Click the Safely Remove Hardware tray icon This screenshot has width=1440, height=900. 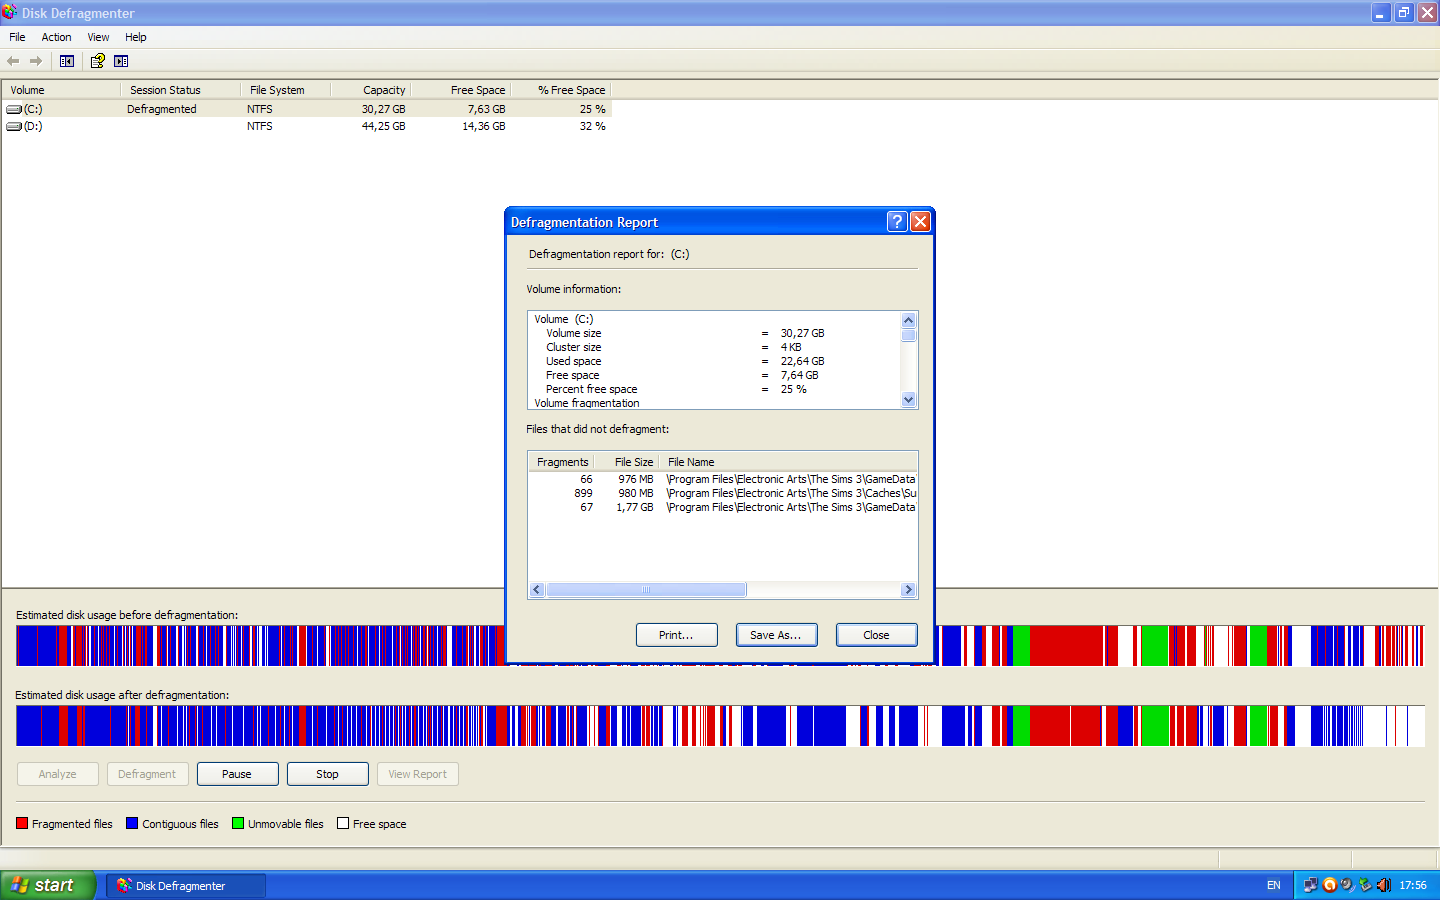[x=1365, y=885]
